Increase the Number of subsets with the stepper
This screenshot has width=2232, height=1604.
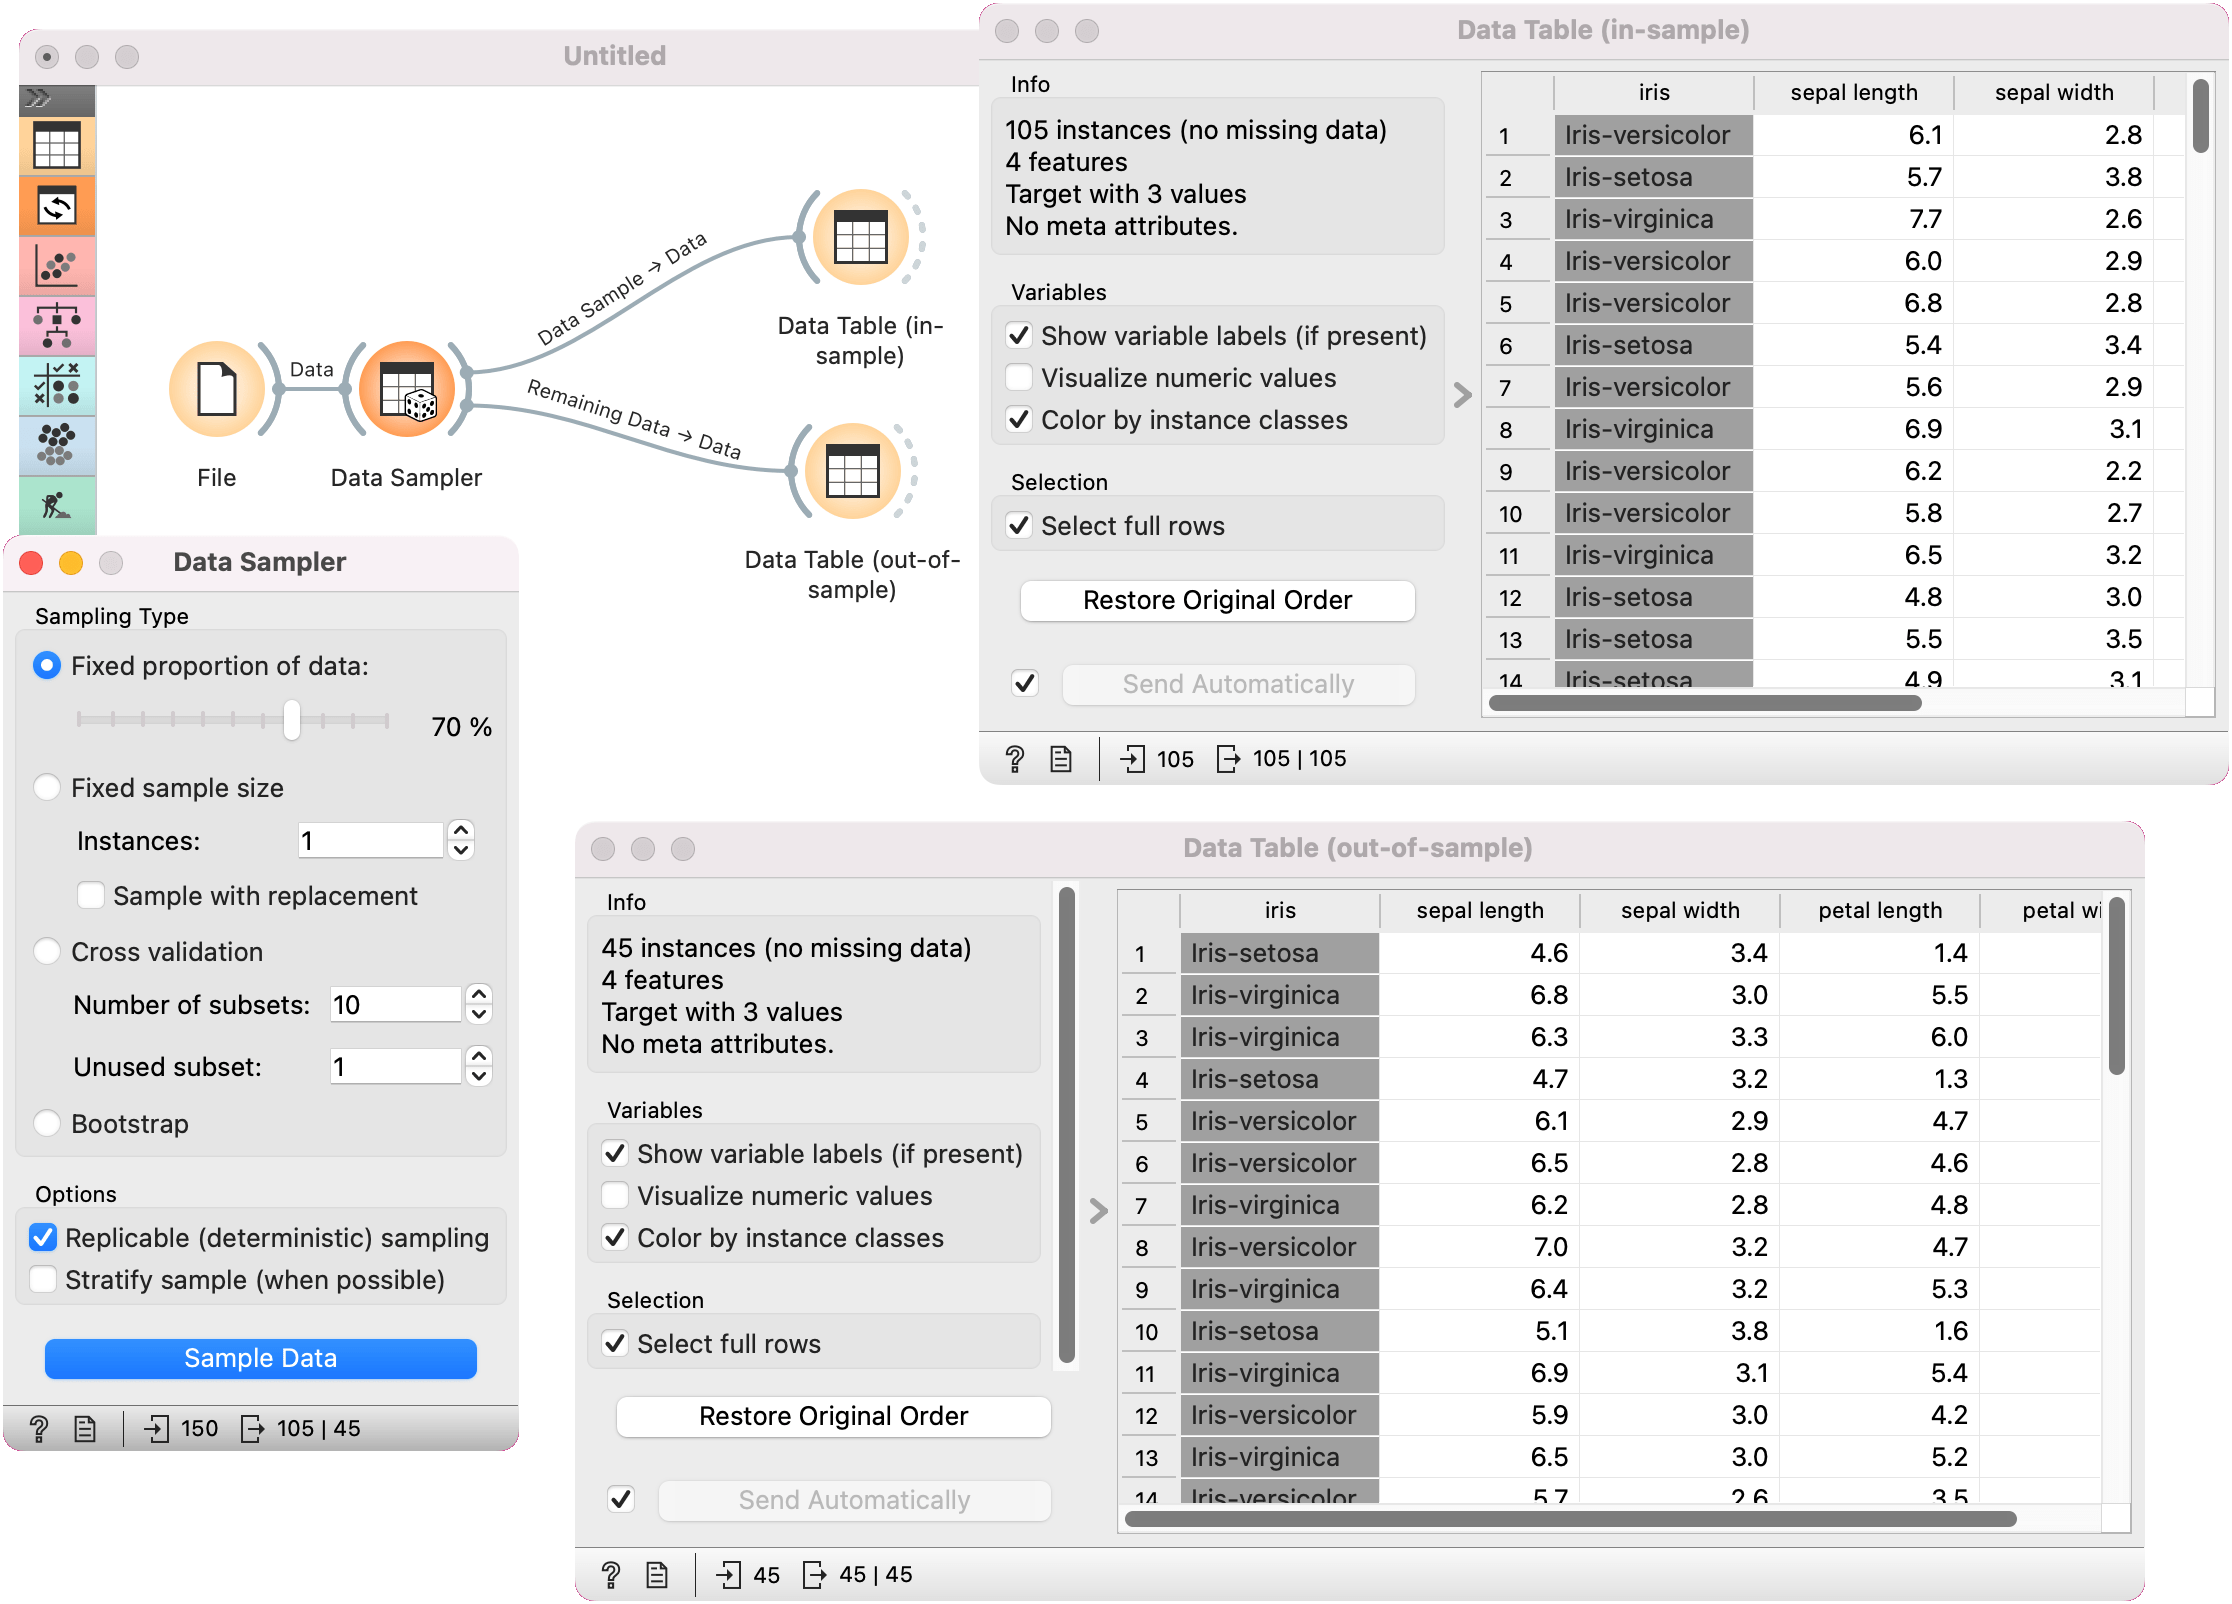(479, 995)
